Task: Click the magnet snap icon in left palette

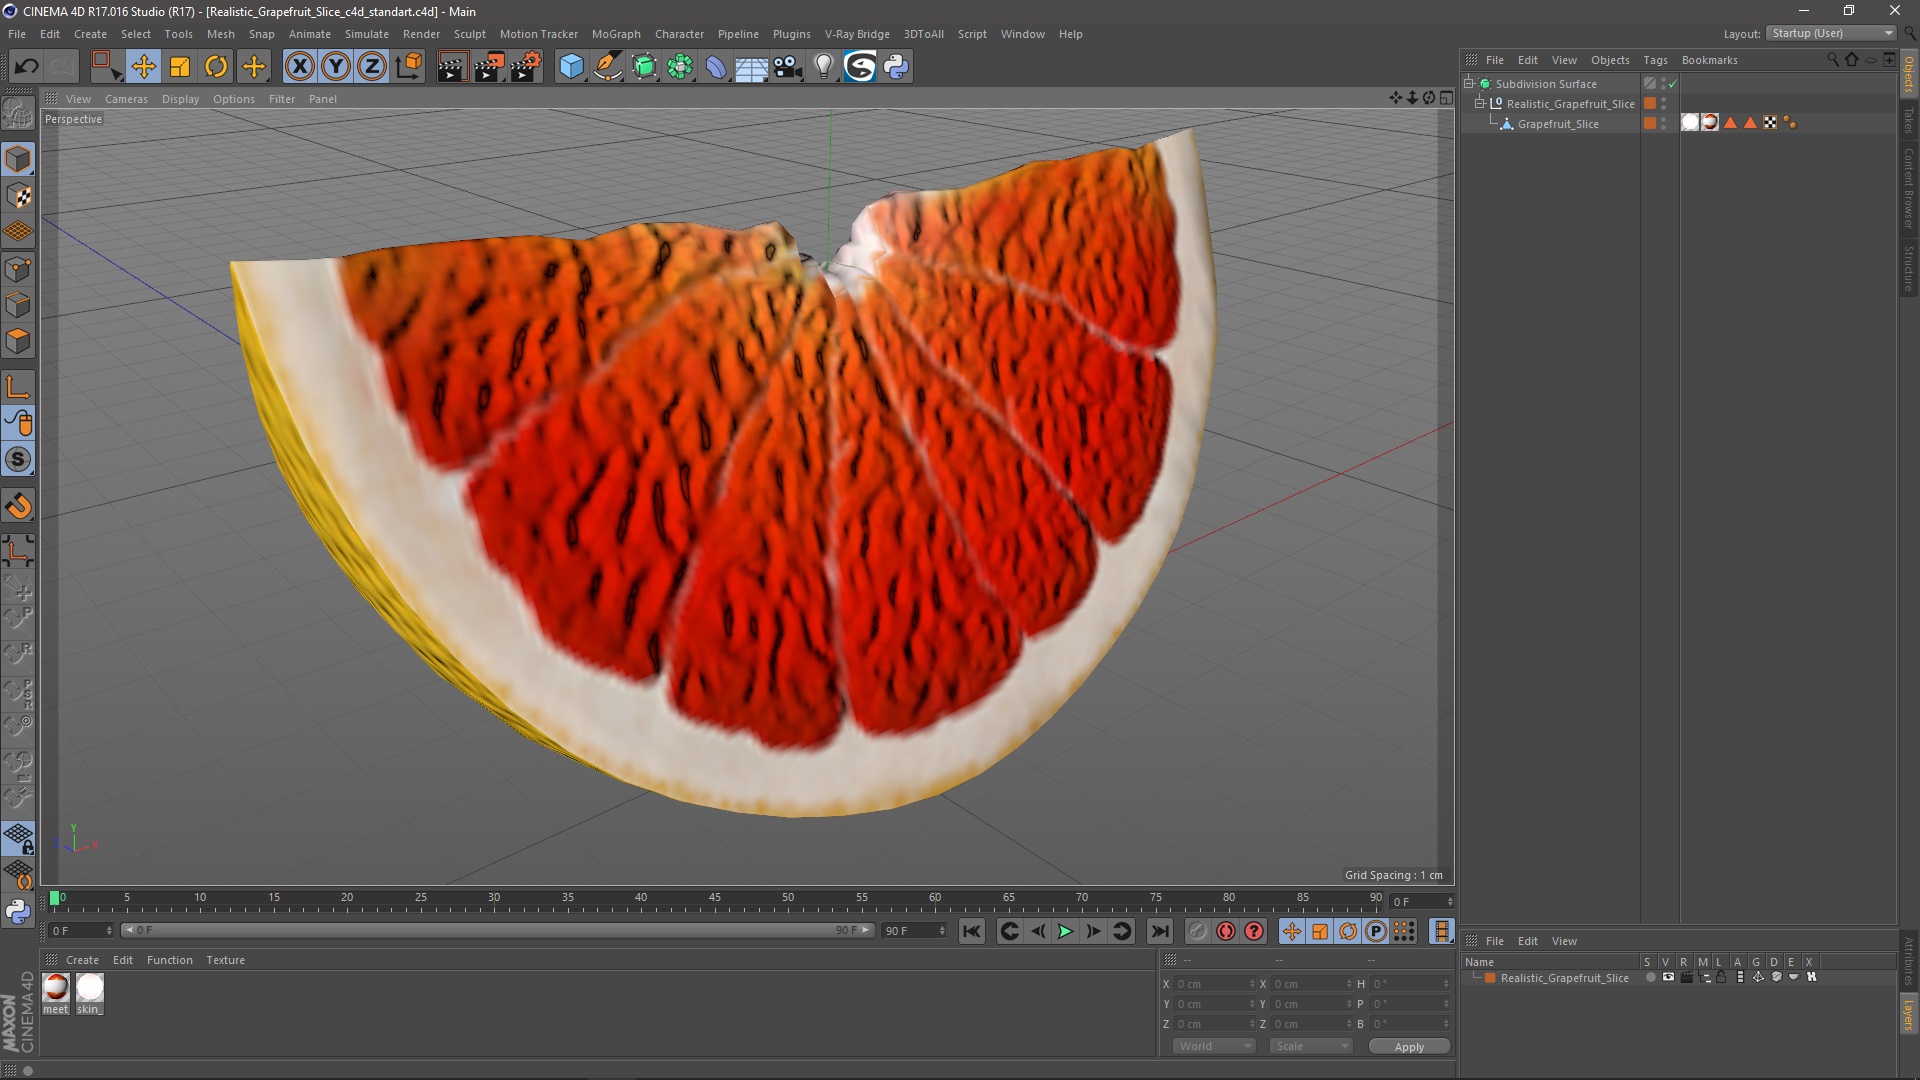Action: coord(18,506)
